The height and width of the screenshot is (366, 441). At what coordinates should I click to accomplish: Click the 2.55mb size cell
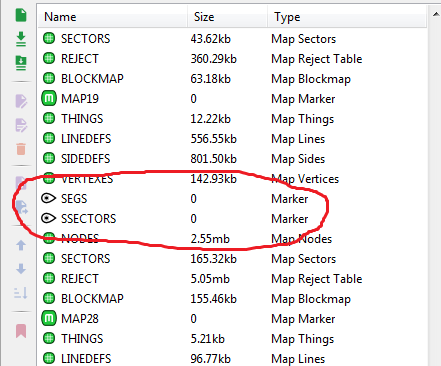(x=210, y=239)
